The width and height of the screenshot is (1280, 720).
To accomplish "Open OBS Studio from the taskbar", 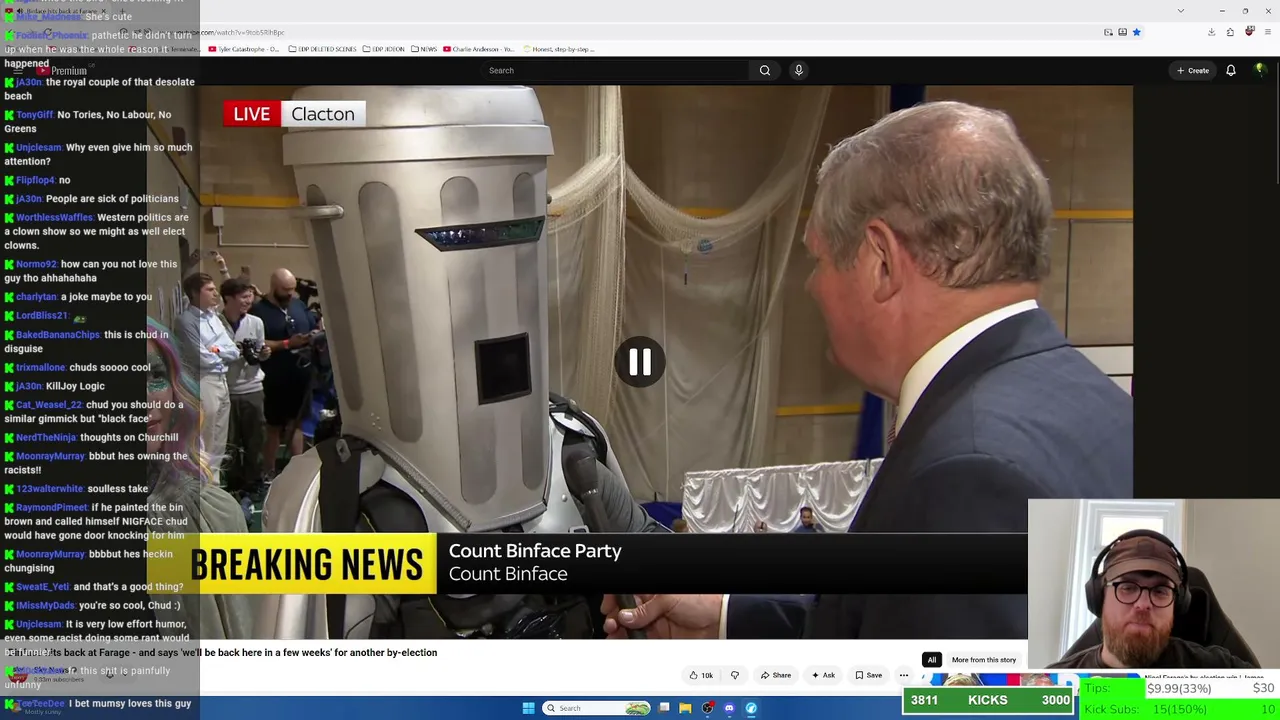I will [707, 708].
